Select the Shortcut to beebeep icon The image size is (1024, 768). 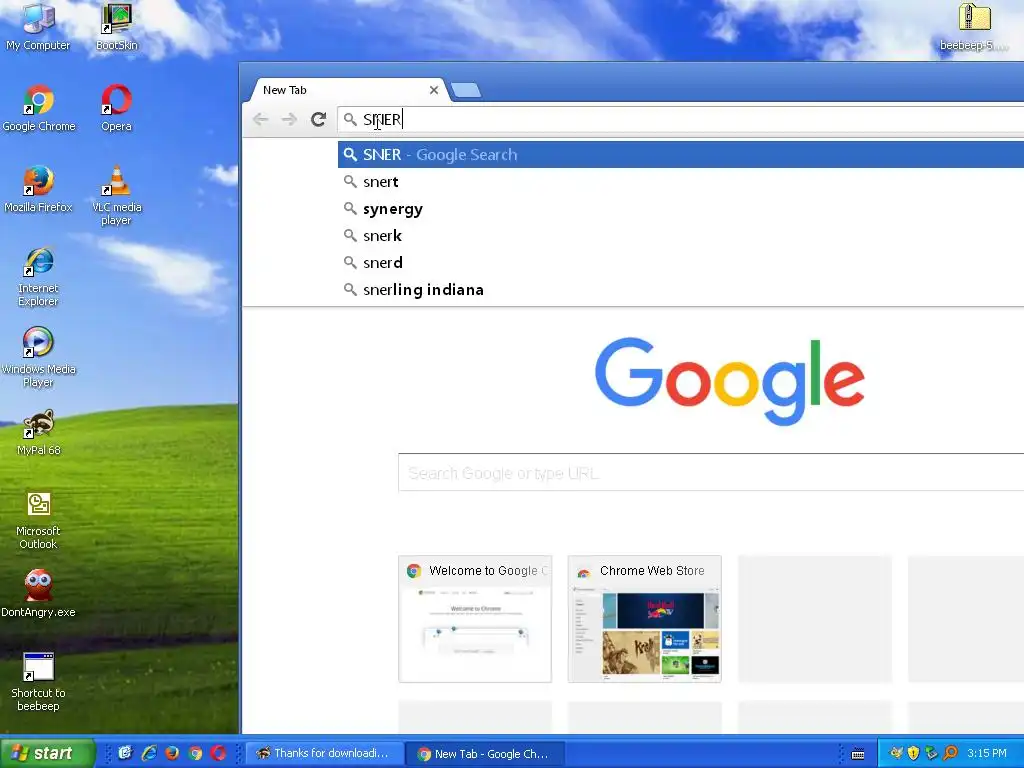click(39, 682)
